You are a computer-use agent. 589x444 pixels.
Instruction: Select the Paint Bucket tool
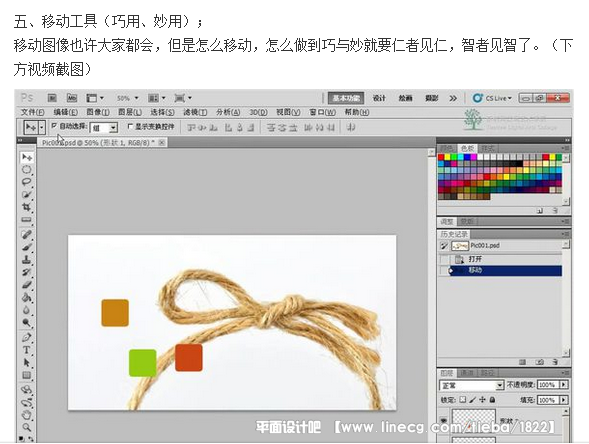27,298
